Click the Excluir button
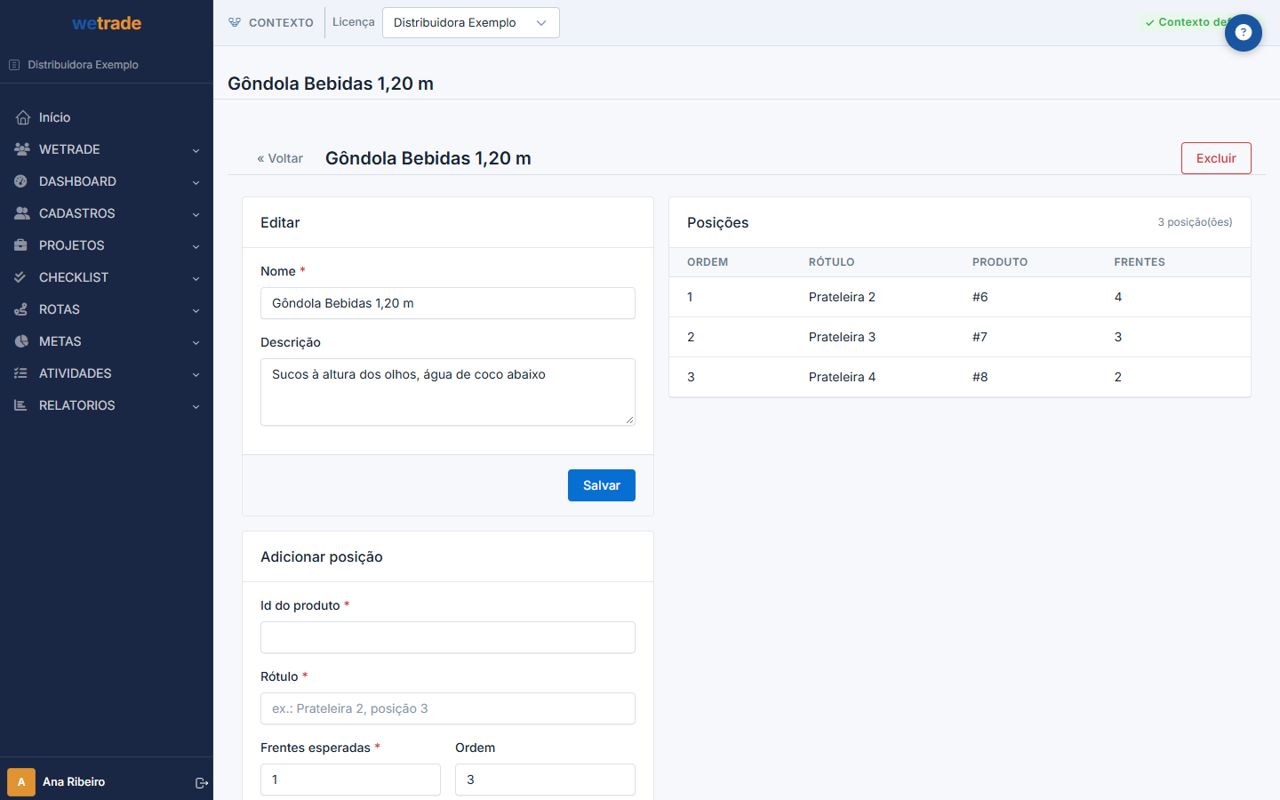Viewport: 1280px width, 800px height. tap(1216, 158)
